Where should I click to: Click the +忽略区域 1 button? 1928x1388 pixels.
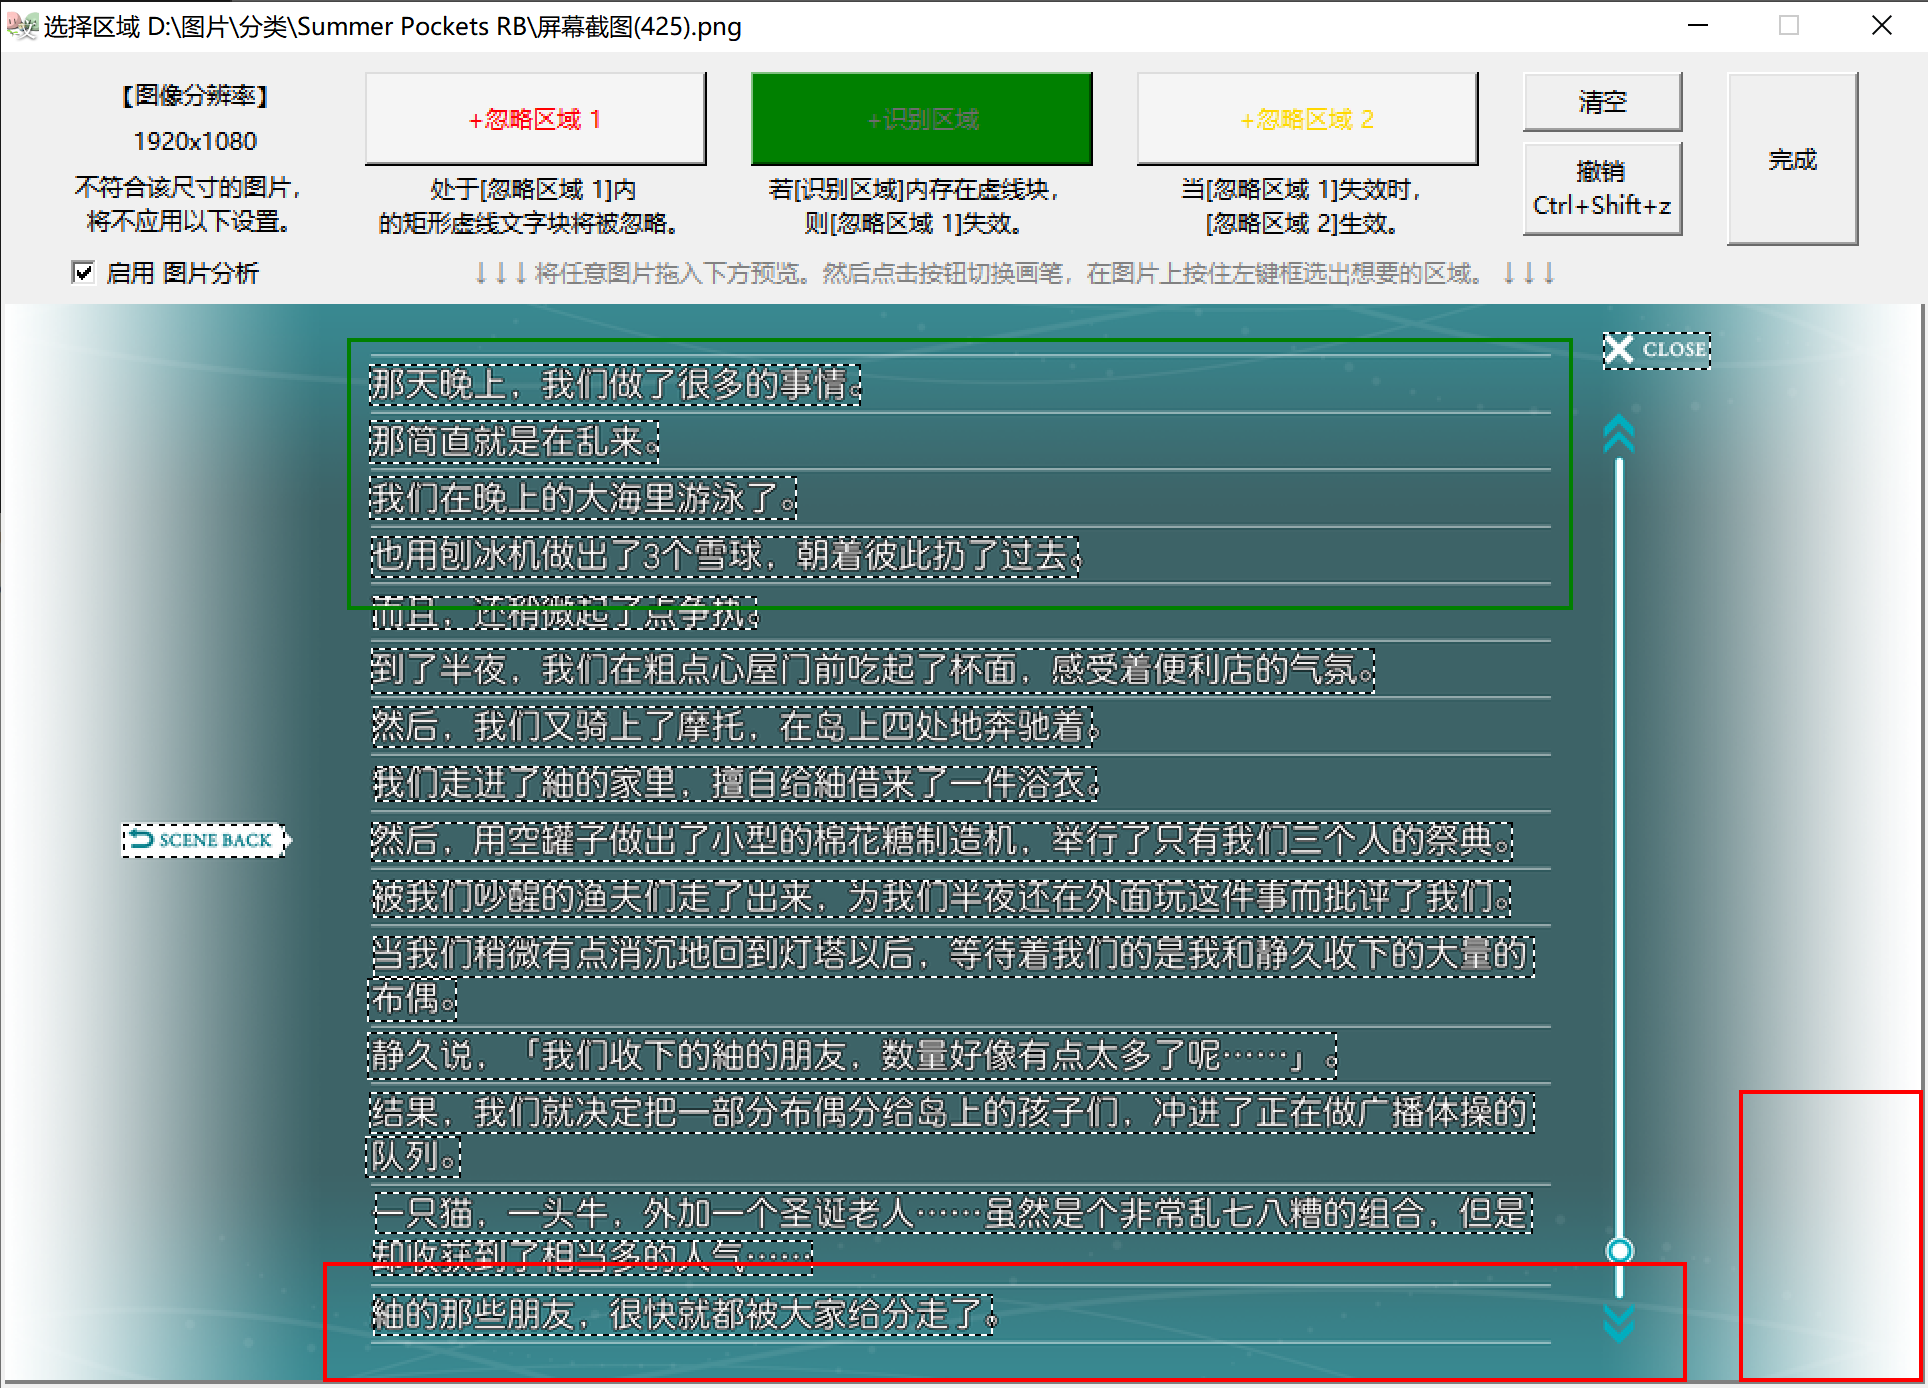click(535, 119)
